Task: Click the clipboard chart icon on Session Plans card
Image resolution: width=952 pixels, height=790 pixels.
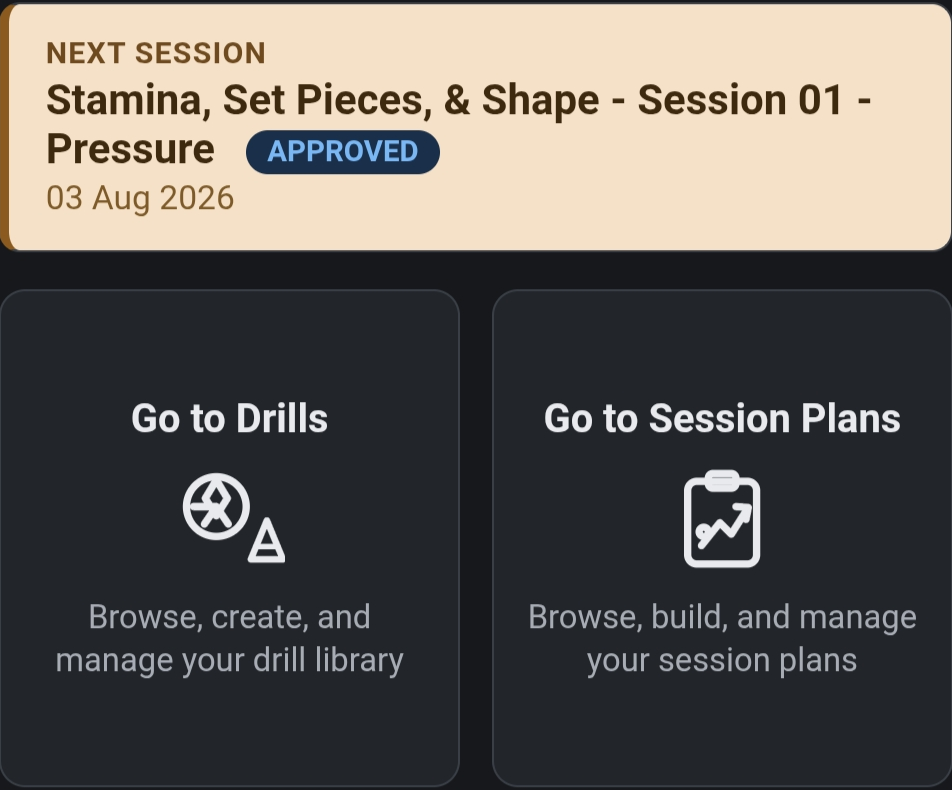Action: click(722, 519)
